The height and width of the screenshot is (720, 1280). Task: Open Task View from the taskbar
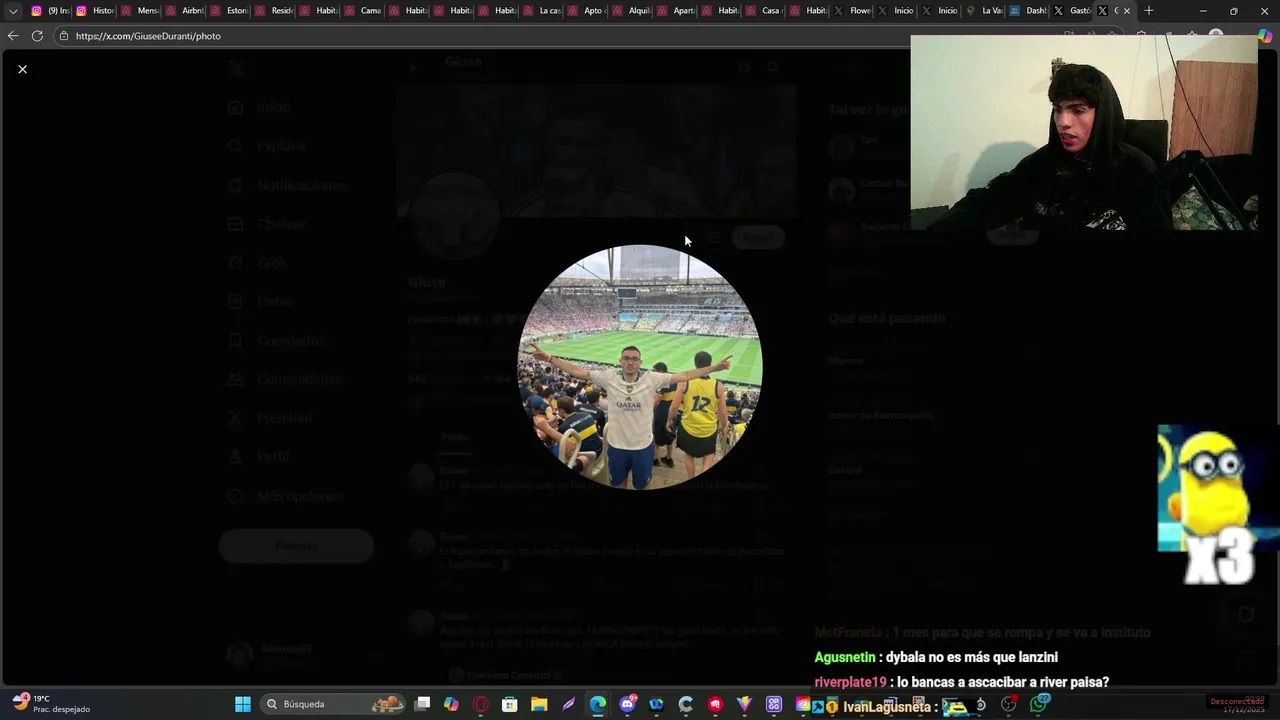pyautogui.click(x=422, y=704)
